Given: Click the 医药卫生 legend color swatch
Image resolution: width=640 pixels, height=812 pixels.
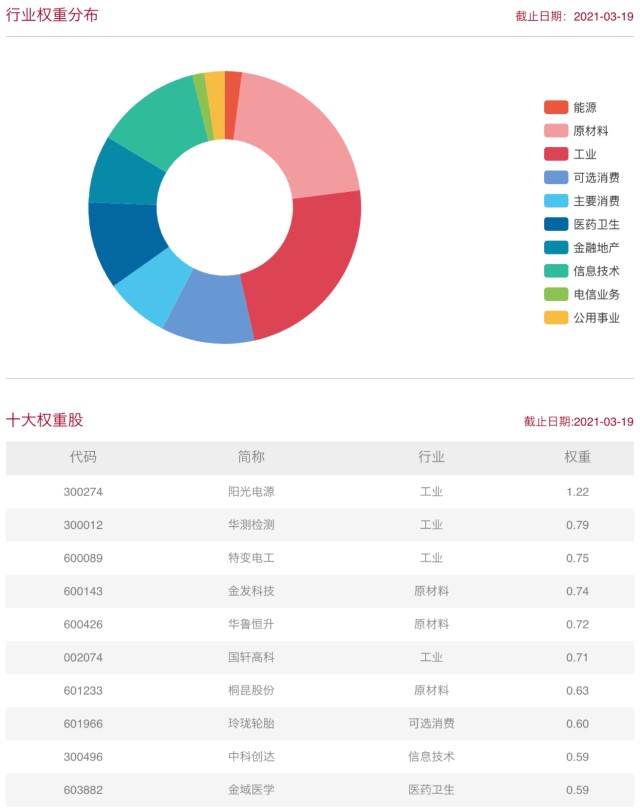Looking at the screenshot, I should click(556, 224).
